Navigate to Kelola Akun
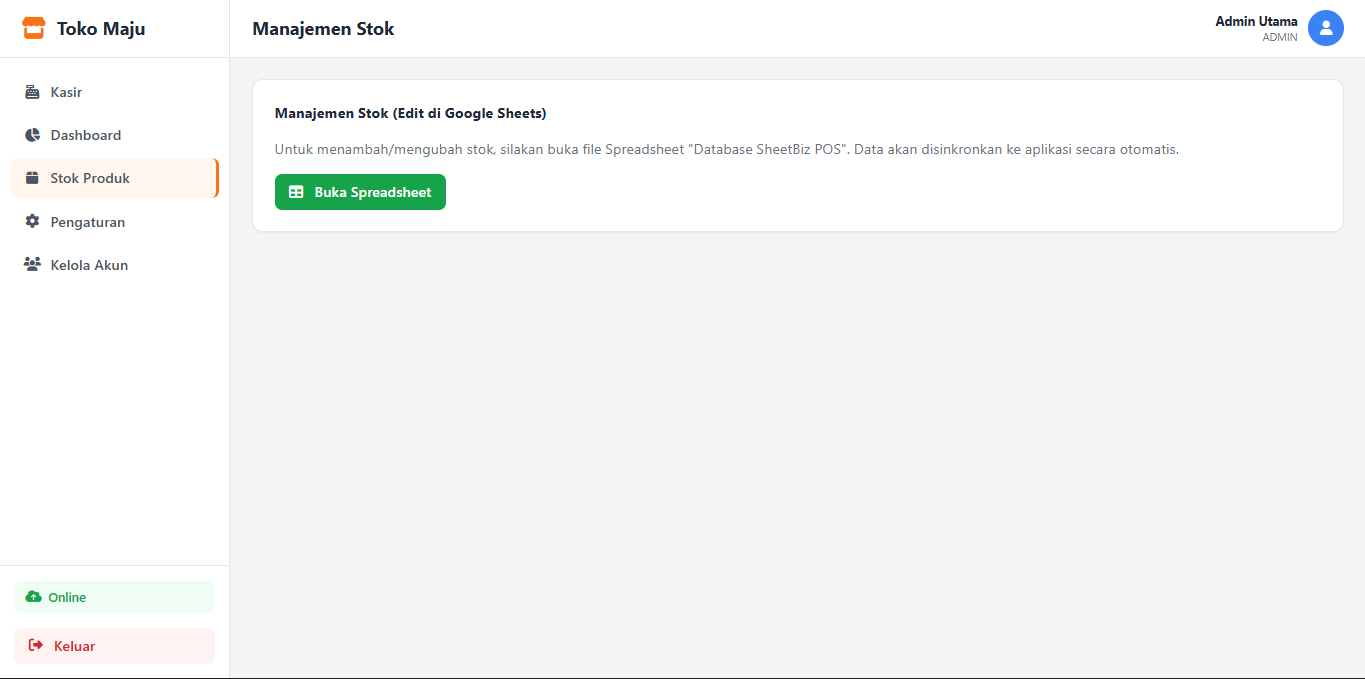The height and width of the screenshot is (679, 1365). click(89, 265)
